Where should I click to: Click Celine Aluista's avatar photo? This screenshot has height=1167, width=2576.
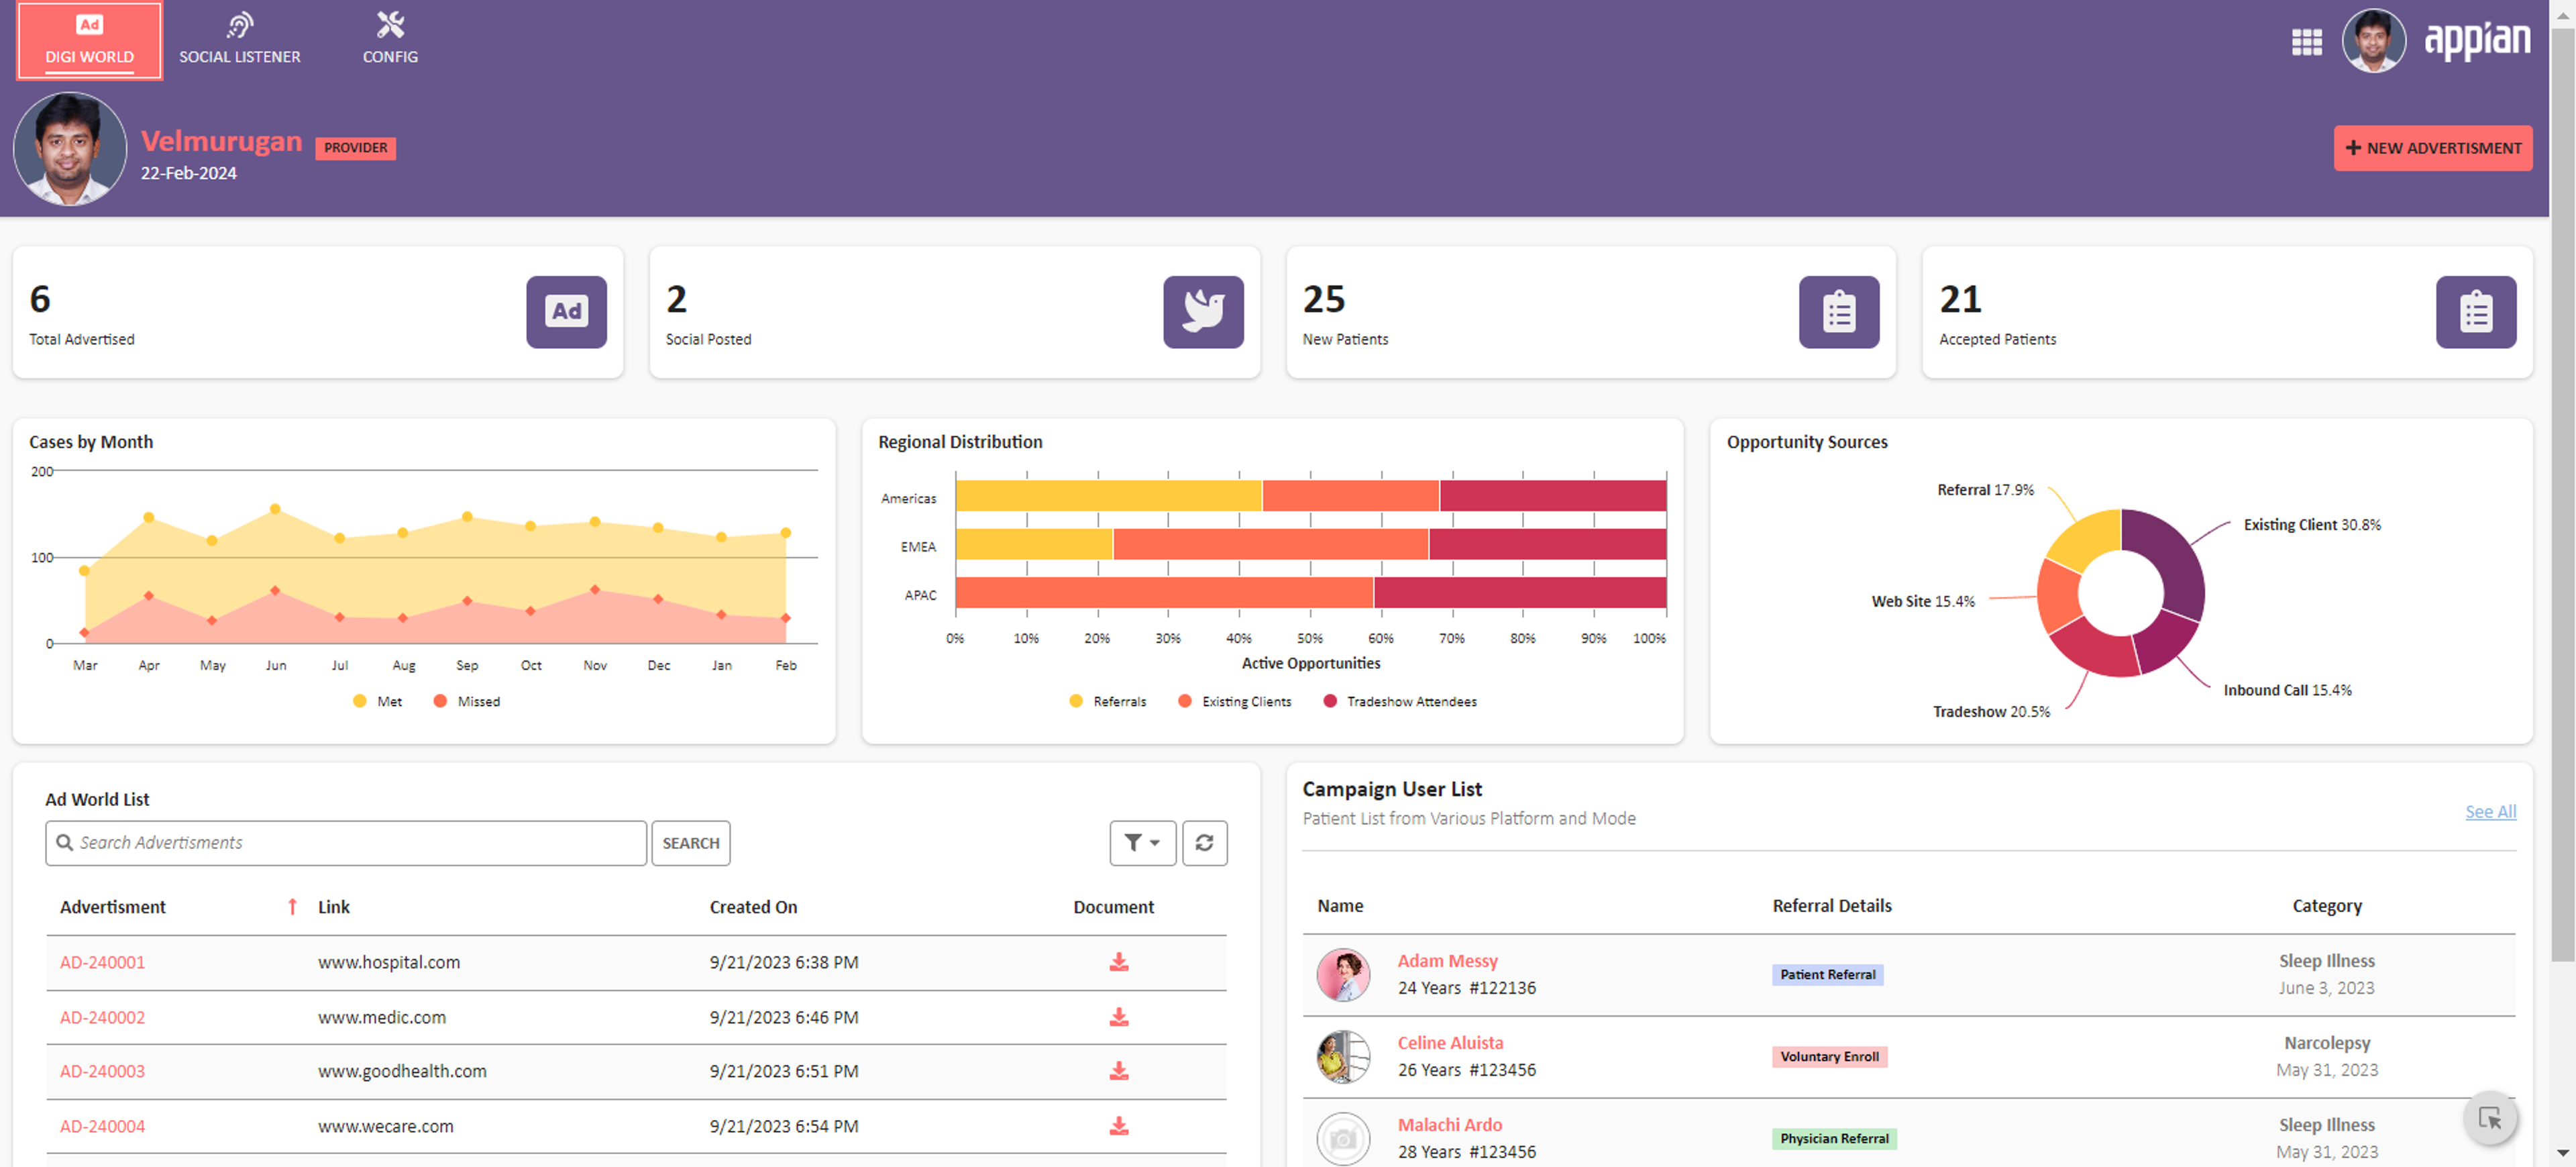(x=1343, y=1057)
